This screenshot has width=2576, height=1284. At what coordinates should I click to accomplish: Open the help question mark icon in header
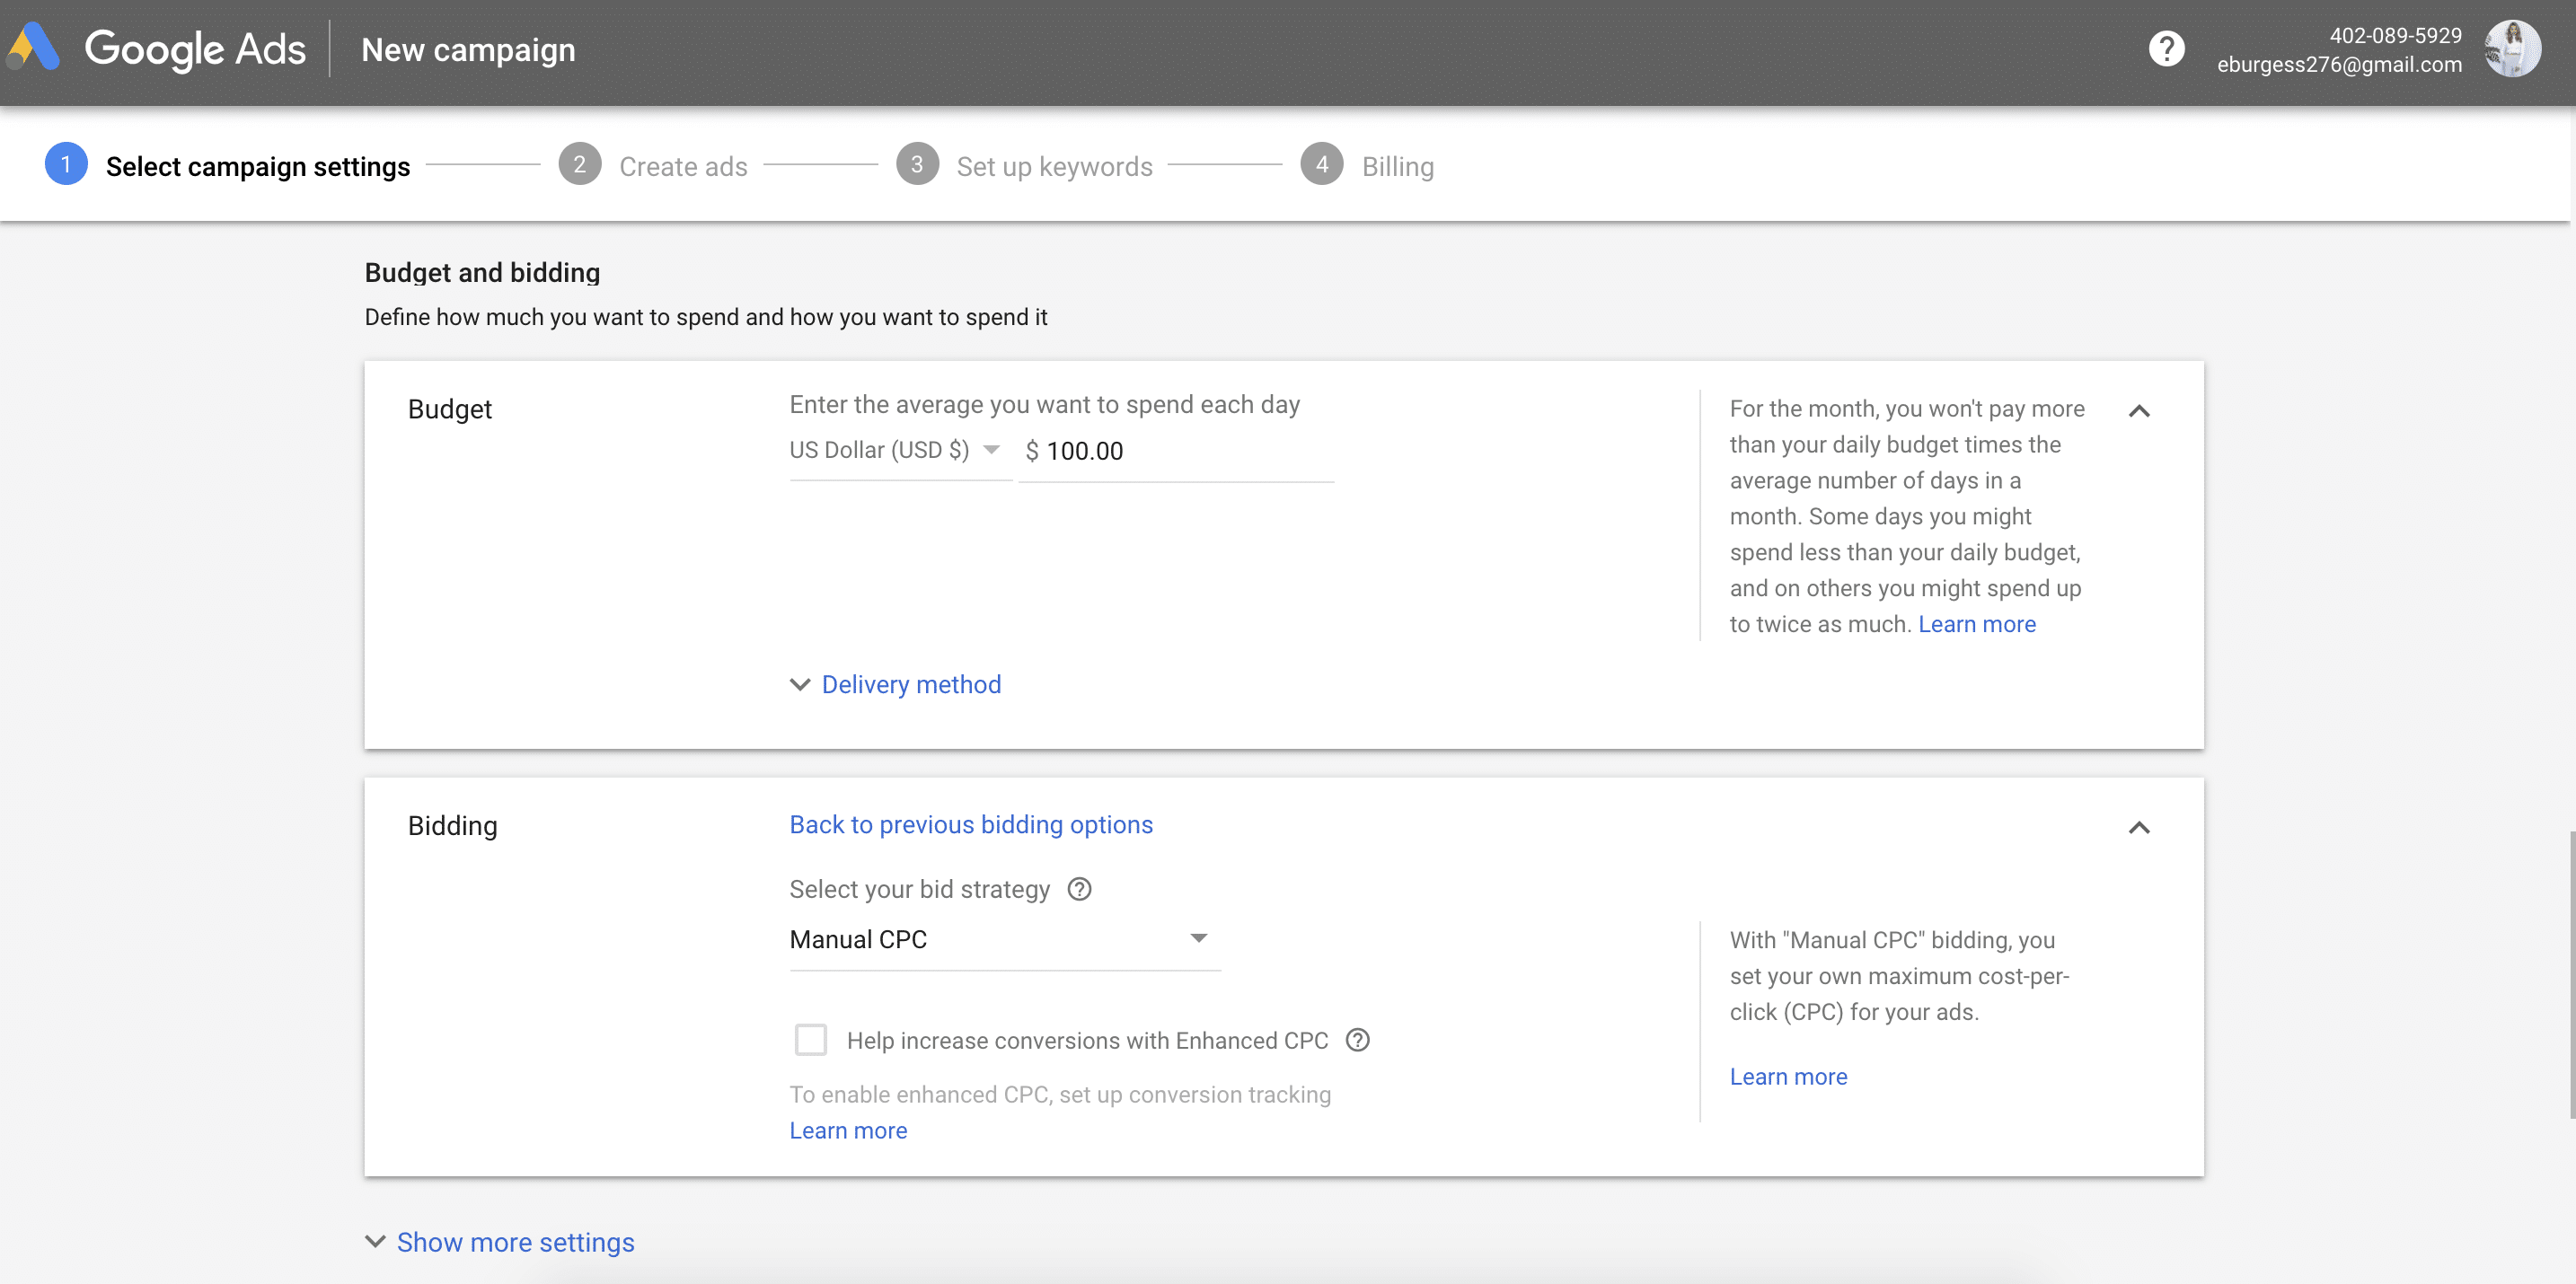[x=2166, y=49]
